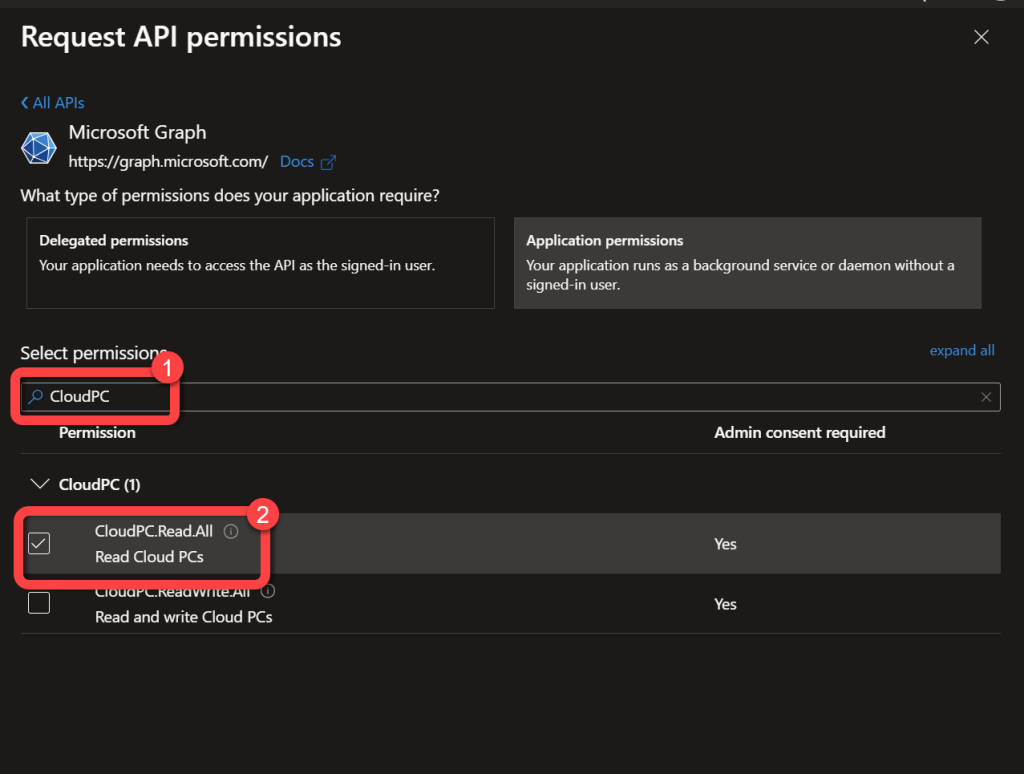Show info for CloudPC.ReadWrite.All permission
Viewport: 1024px width, 774px height.
click(x=268, y=591)
